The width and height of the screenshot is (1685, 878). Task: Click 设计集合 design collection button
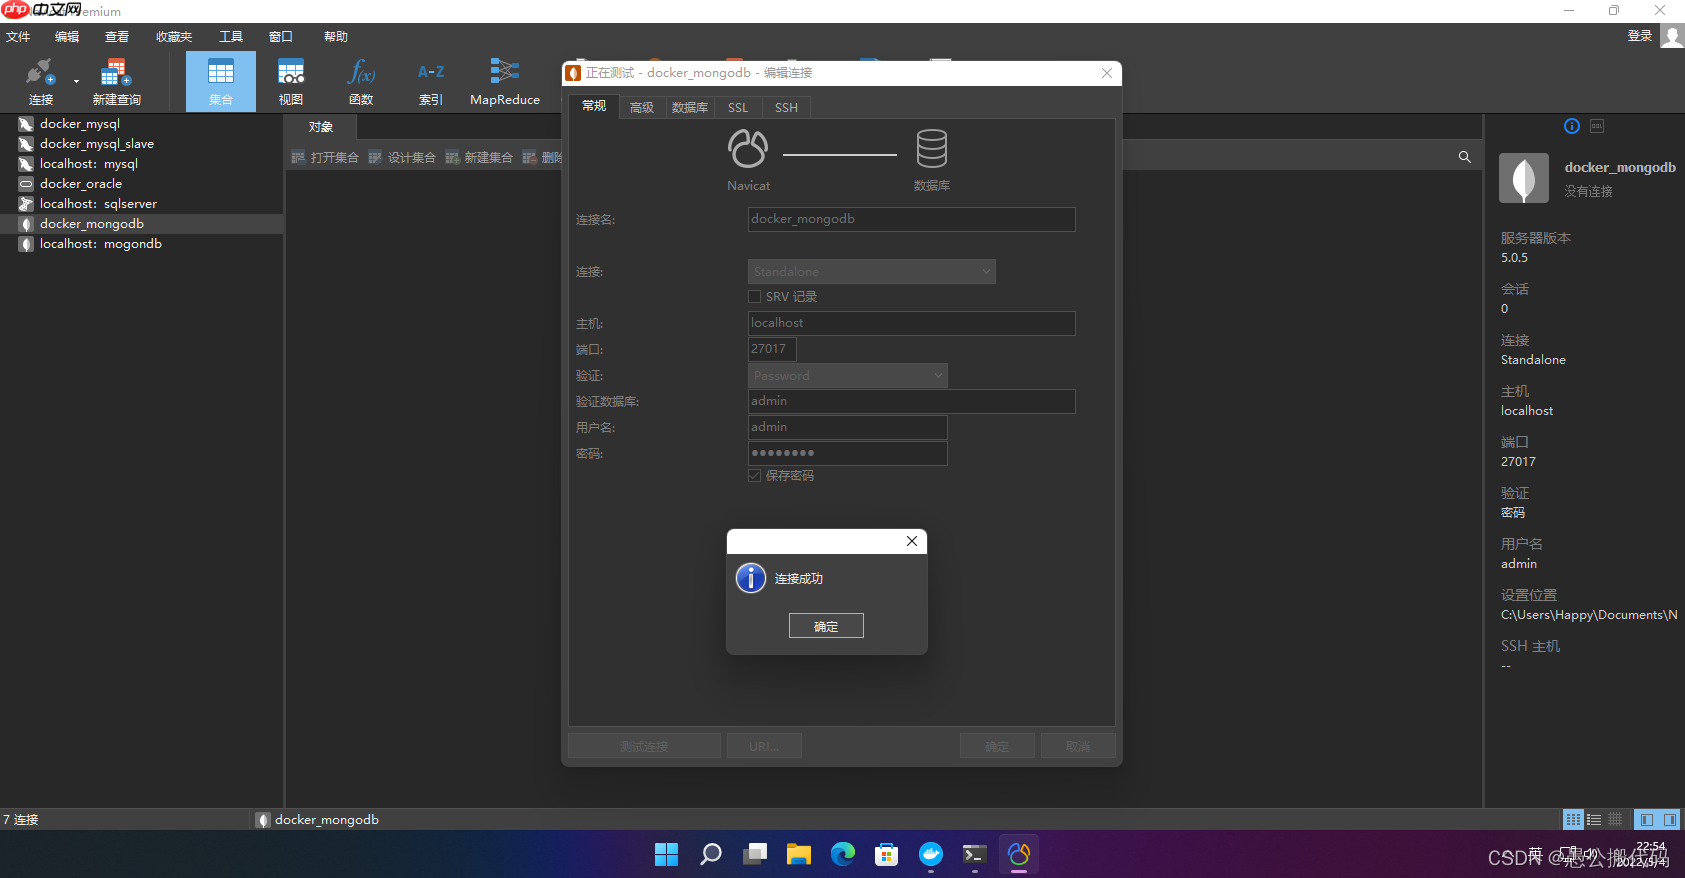[x=402, y=158]
